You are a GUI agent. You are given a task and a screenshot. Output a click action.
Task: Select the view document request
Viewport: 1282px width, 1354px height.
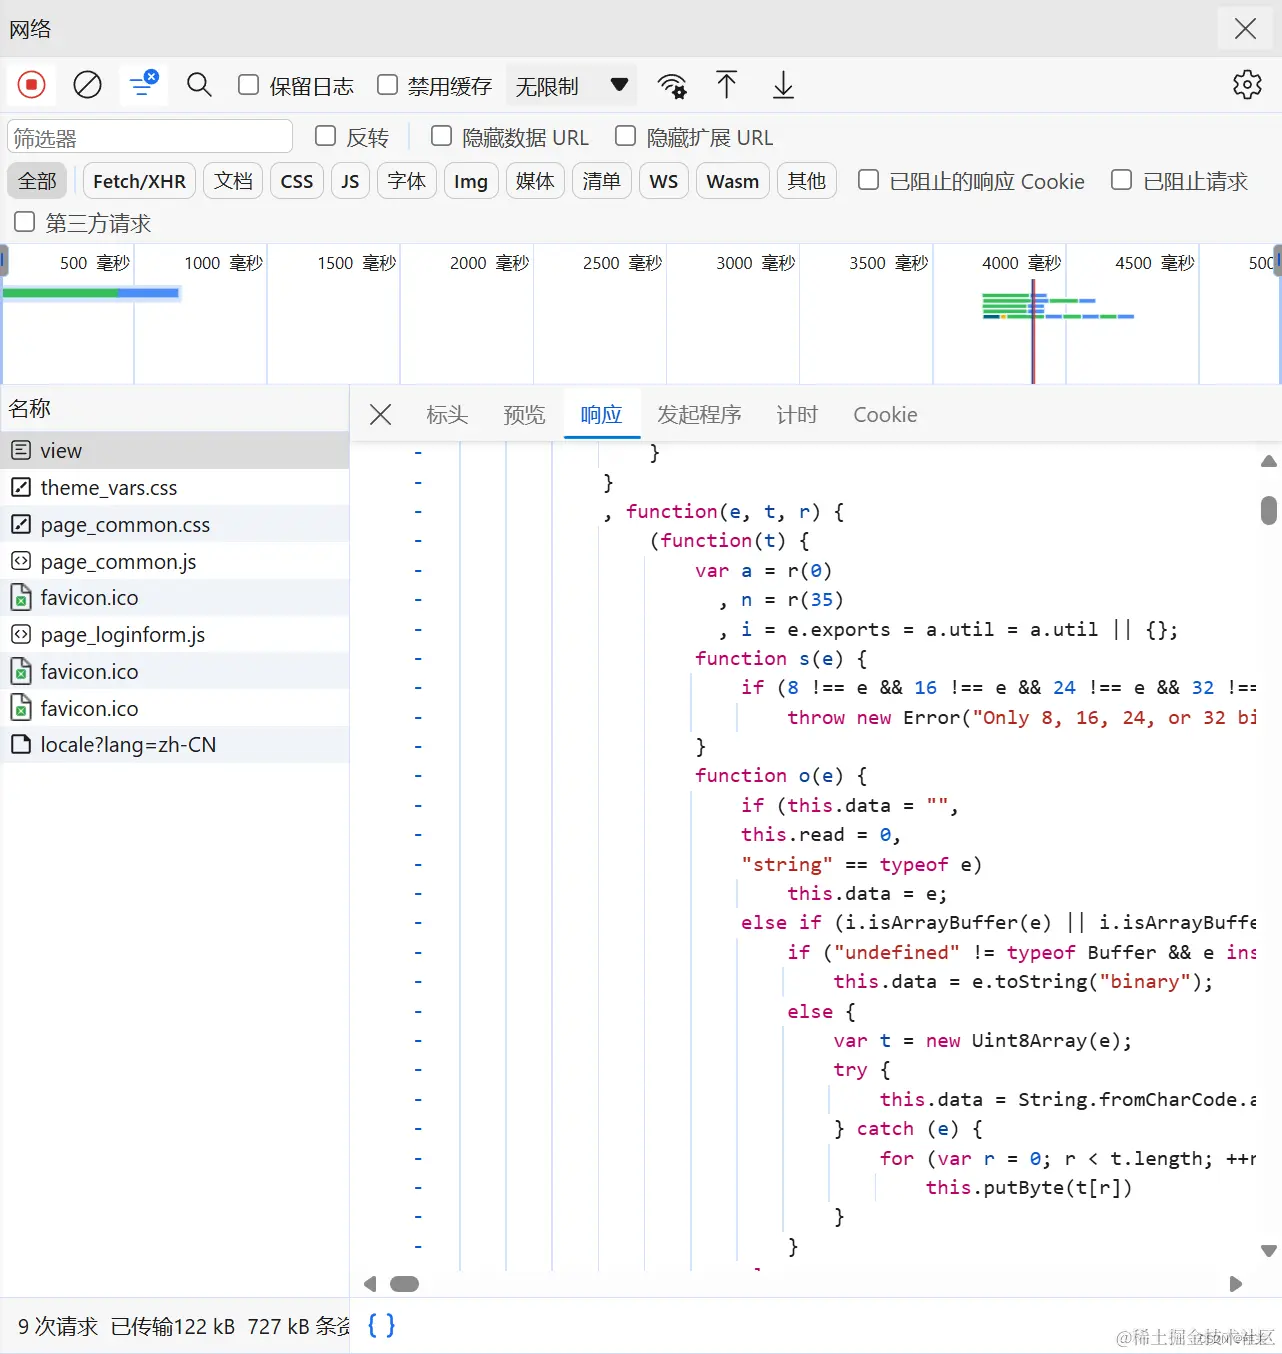(175, 451)
